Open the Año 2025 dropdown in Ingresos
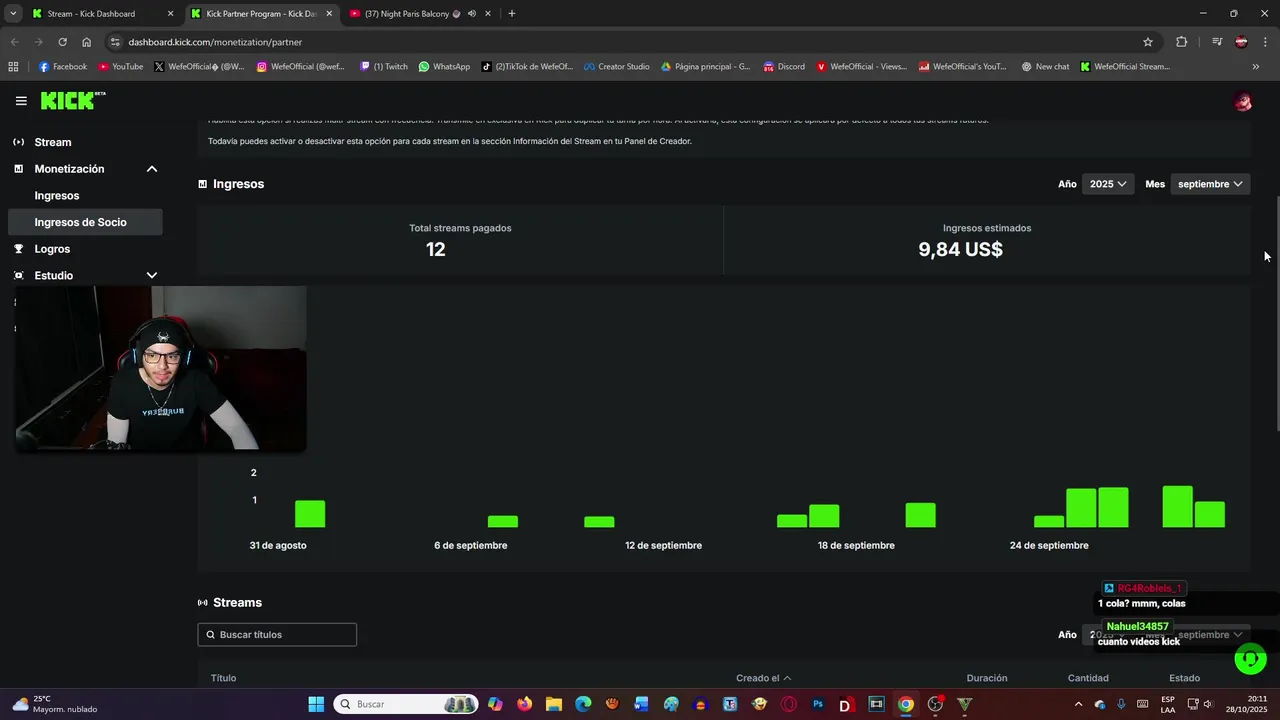This screenshot has height=720, width=1280. pyautogui.click(x=1108, y=184)
